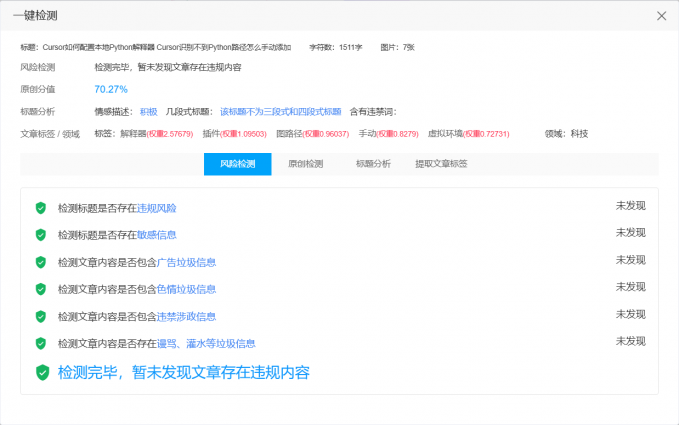This screenshot has width=679, height=425.
Task: Click the 广告垃圾信息 link
Action: pos(186,262)
